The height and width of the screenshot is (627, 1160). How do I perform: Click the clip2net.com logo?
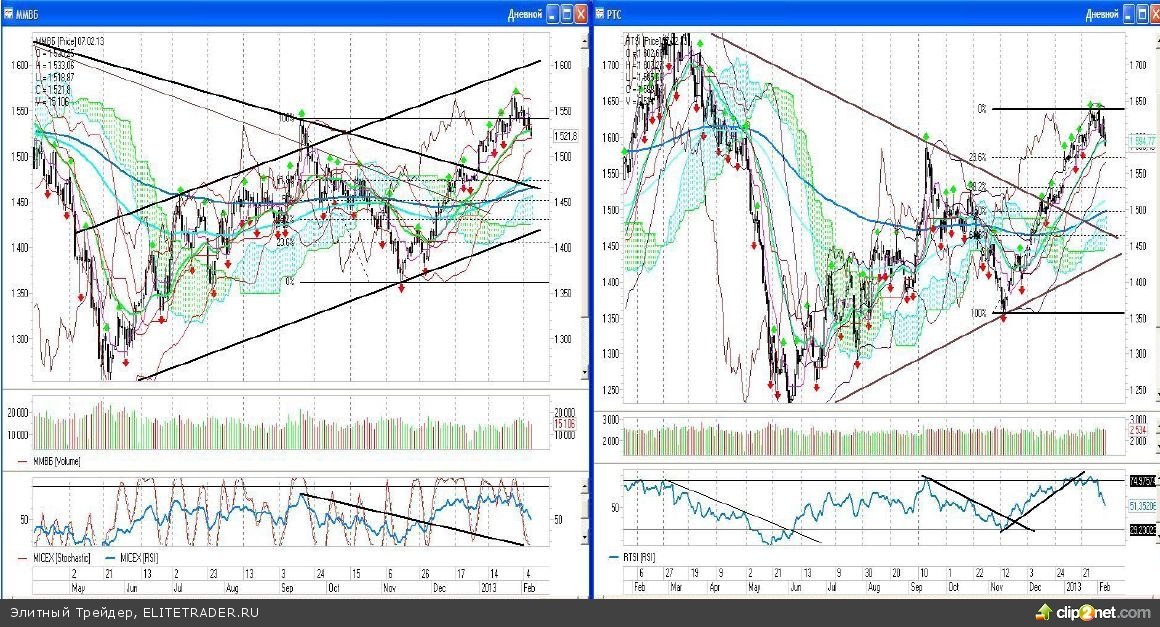pos(1094,612)
